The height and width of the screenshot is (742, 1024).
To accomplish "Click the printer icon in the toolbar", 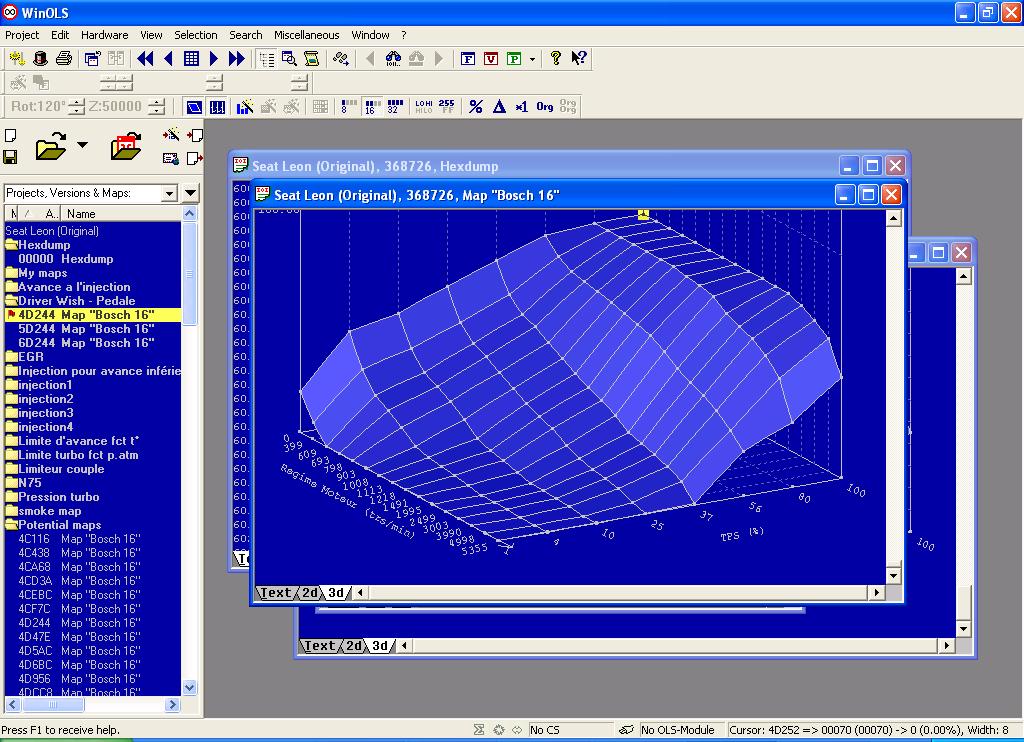I will pos(63,59).
